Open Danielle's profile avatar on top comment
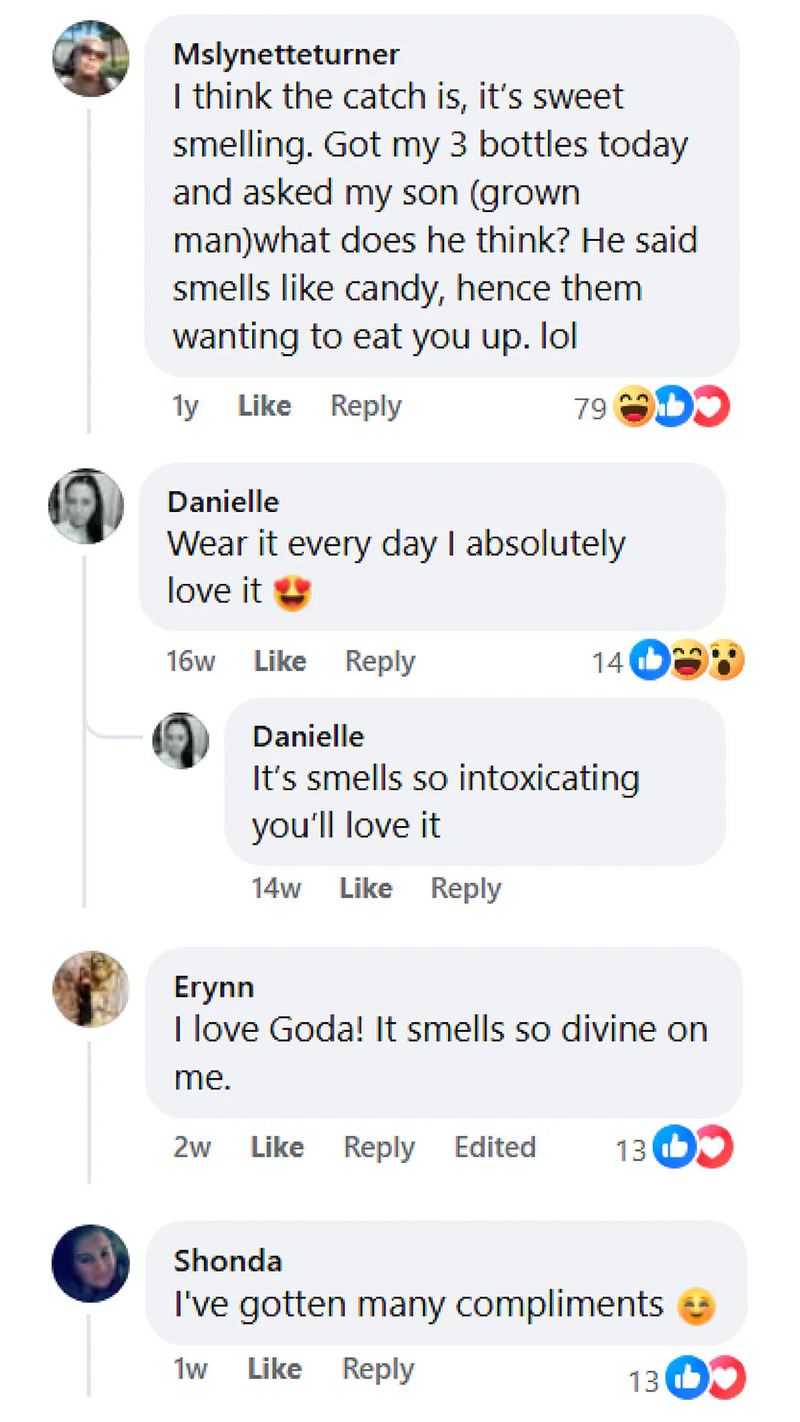This screenshot has width=800, height=1422. pyautogui.click(x=86, y=506)
